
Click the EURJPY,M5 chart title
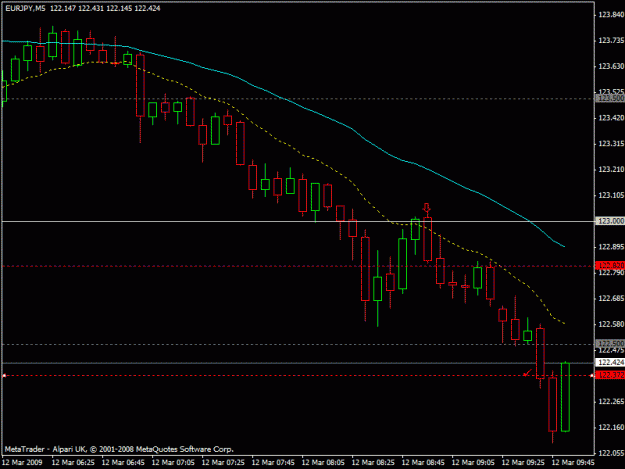pos(25,8)
